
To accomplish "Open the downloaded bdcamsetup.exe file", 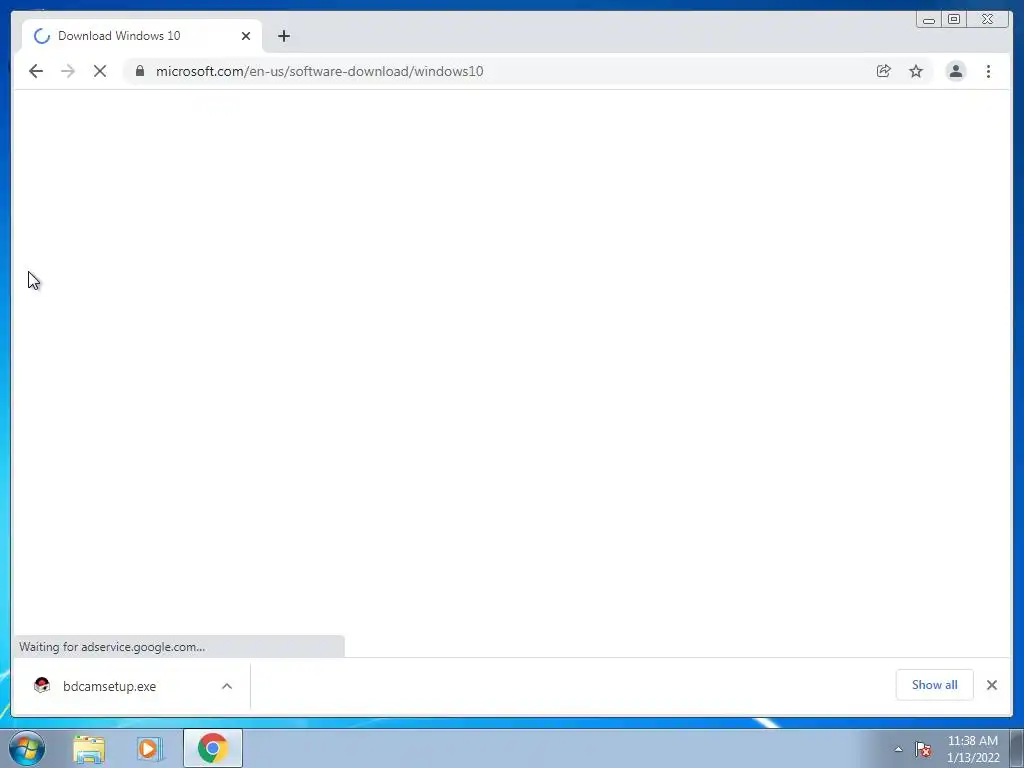I will 110,686.
